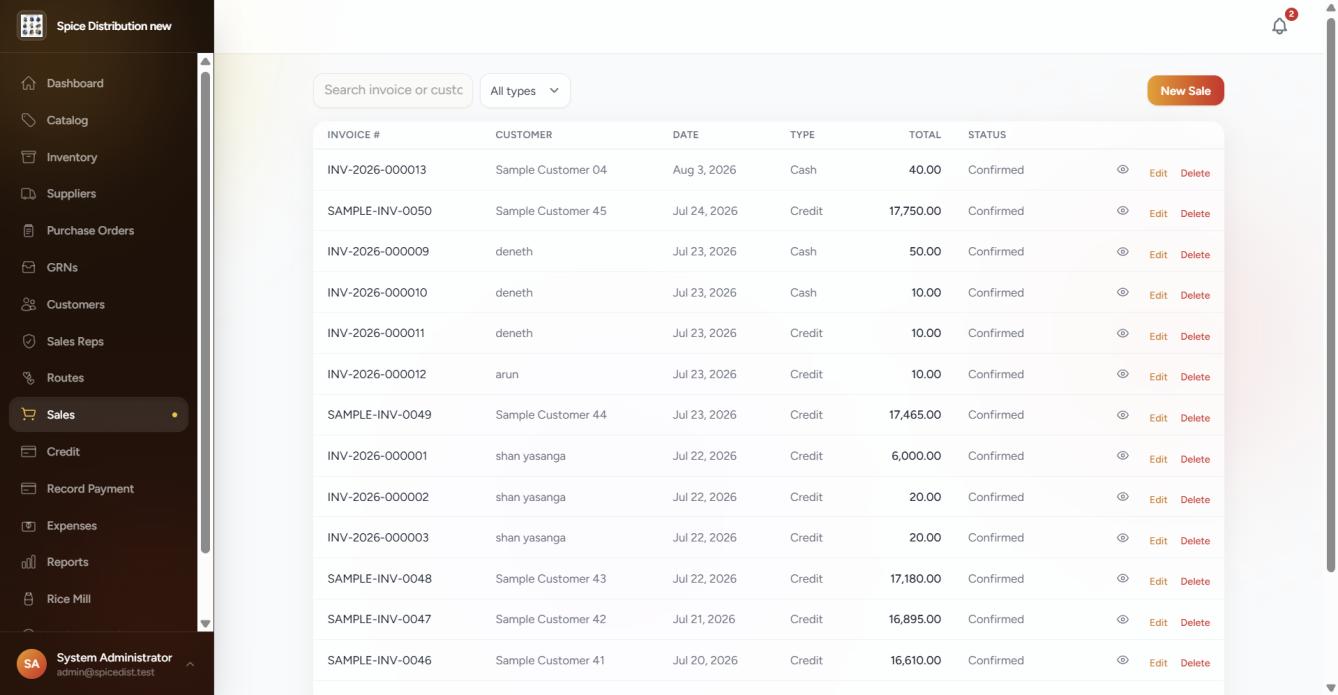View invoice SAMPLE-INV-0050 with eye icon

(1122, 211)
